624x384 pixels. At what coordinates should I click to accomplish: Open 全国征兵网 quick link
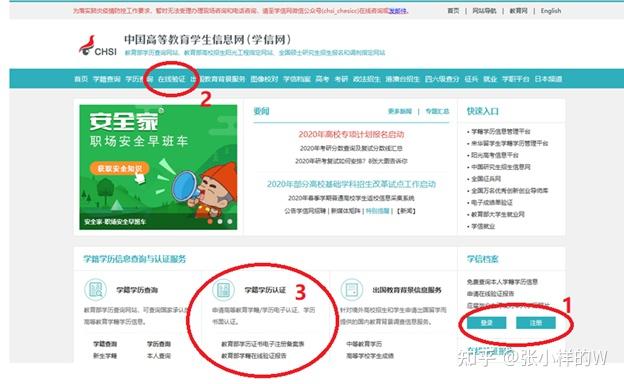(x=486, y=179)
